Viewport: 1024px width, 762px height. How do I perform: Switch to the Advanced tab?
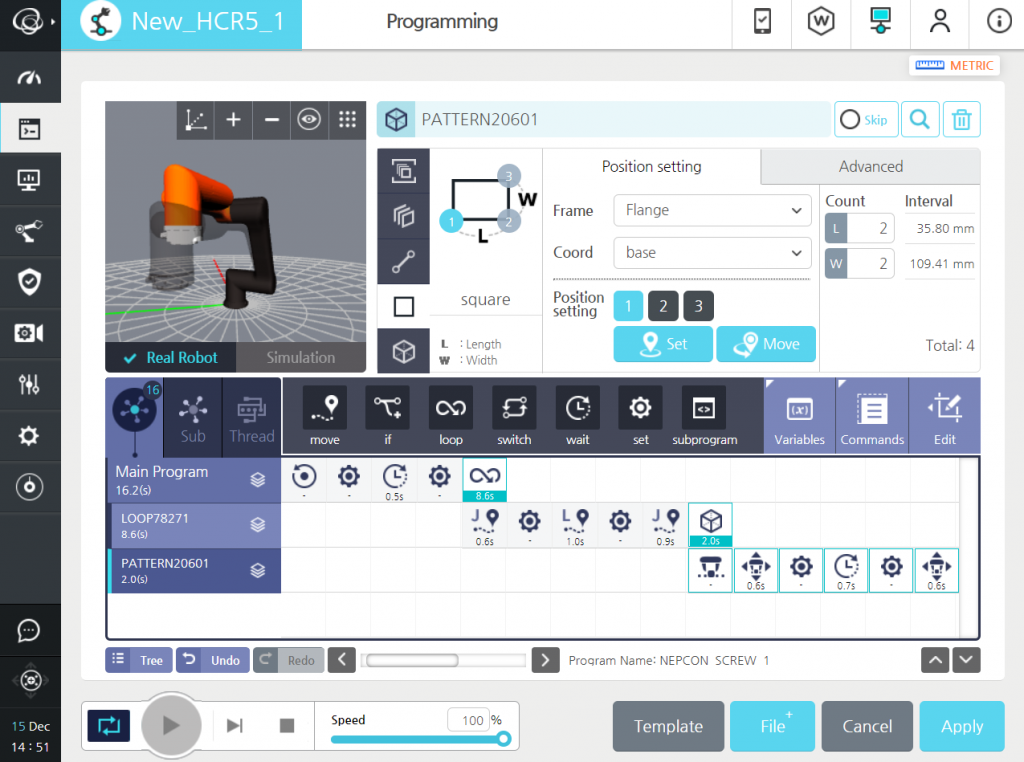click(x=869, y=166)
